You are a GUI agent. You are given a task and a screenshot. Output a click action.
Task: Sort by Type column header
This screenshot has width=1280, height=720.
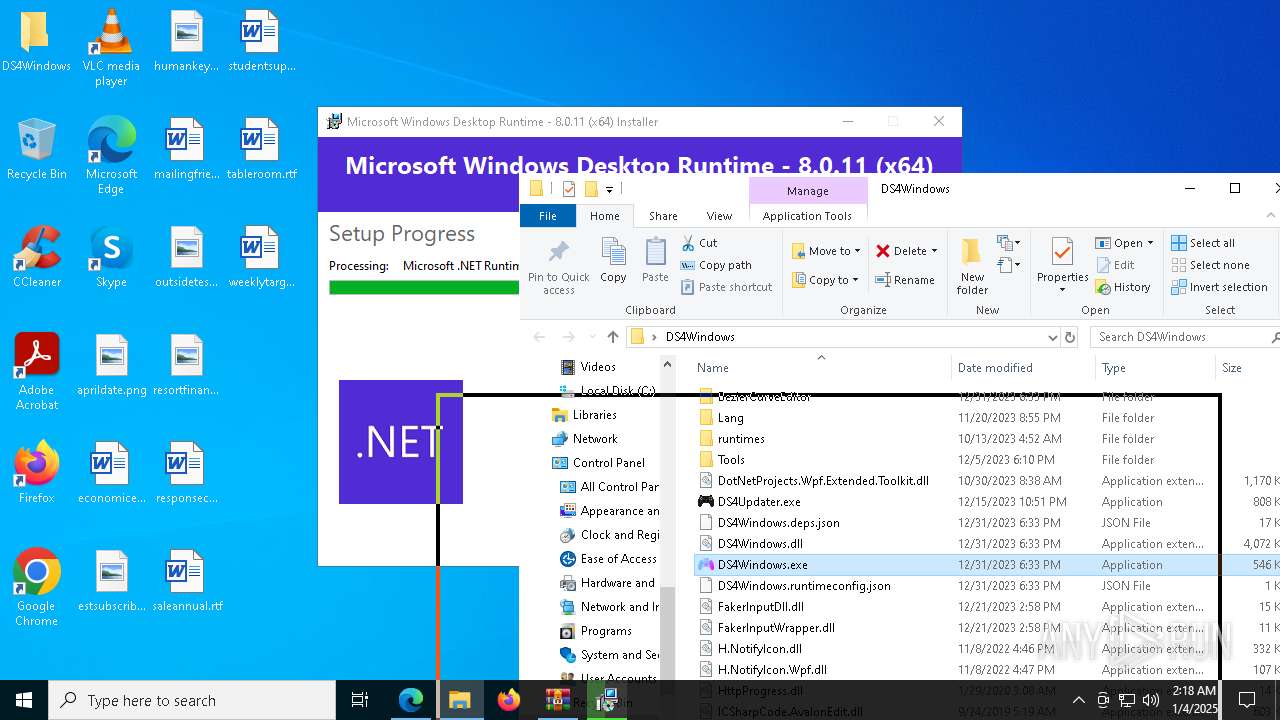point(1155,368)
